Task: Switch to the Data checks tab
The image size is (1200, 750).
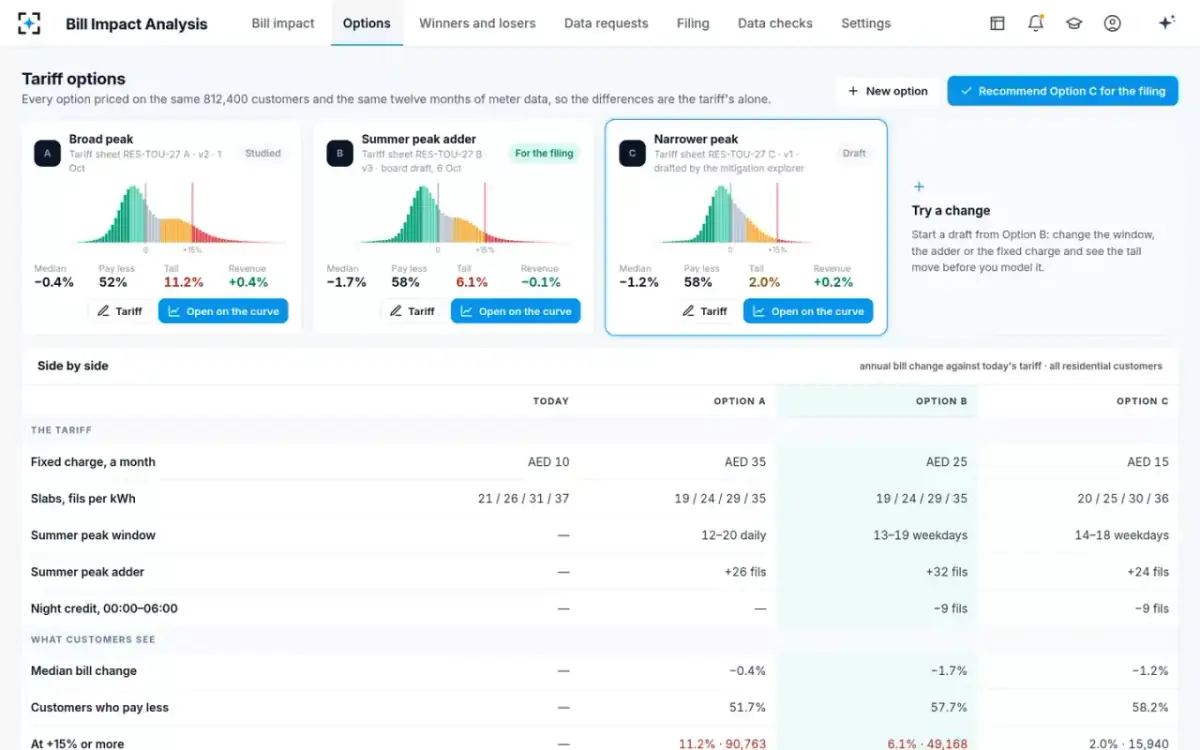Action: click(x=775, y=23)
